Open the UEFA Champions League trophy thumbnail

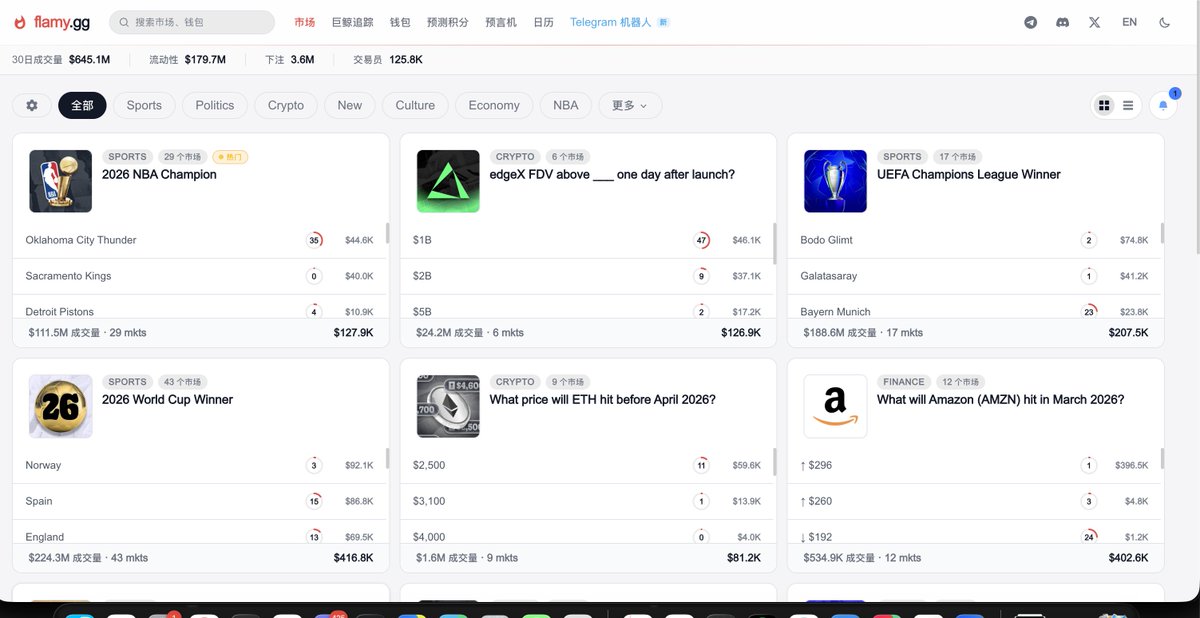tap(835, 181)
